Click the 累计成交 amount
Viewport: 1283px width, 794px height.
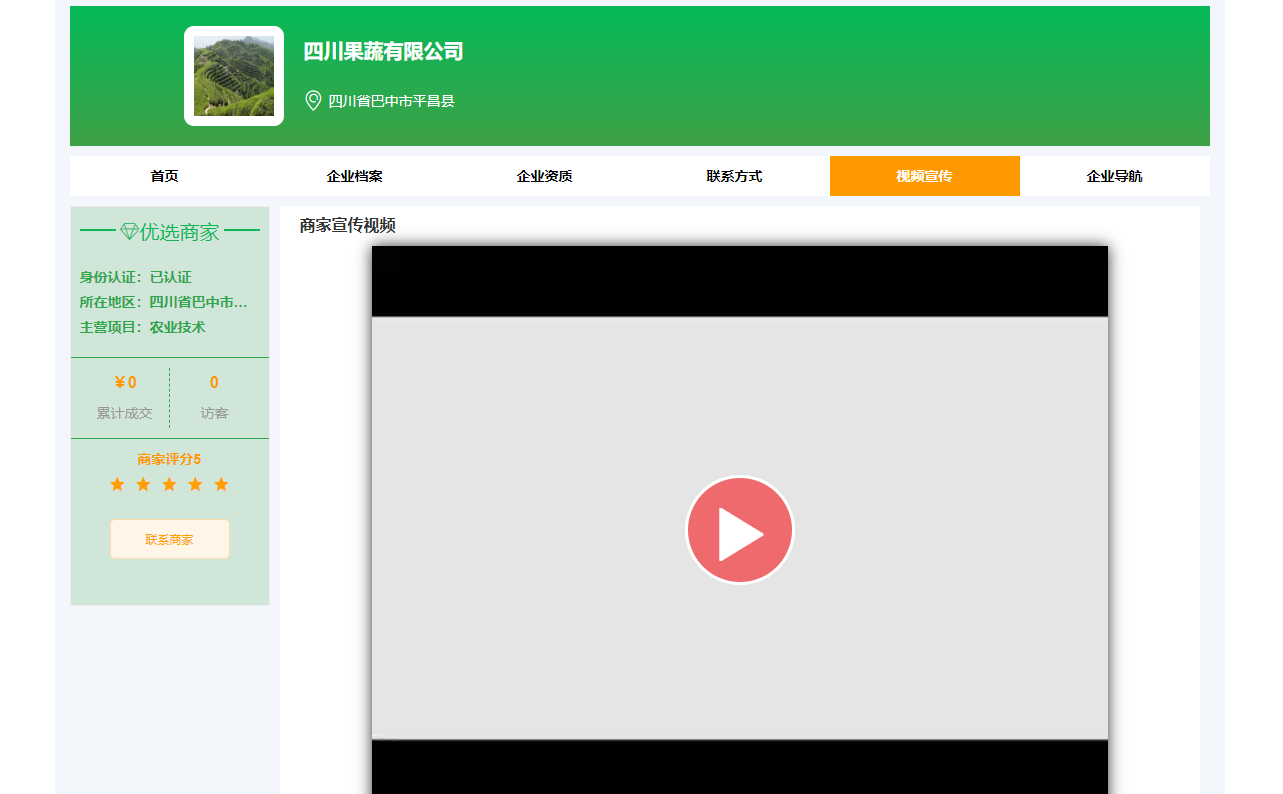pos(125,383)
